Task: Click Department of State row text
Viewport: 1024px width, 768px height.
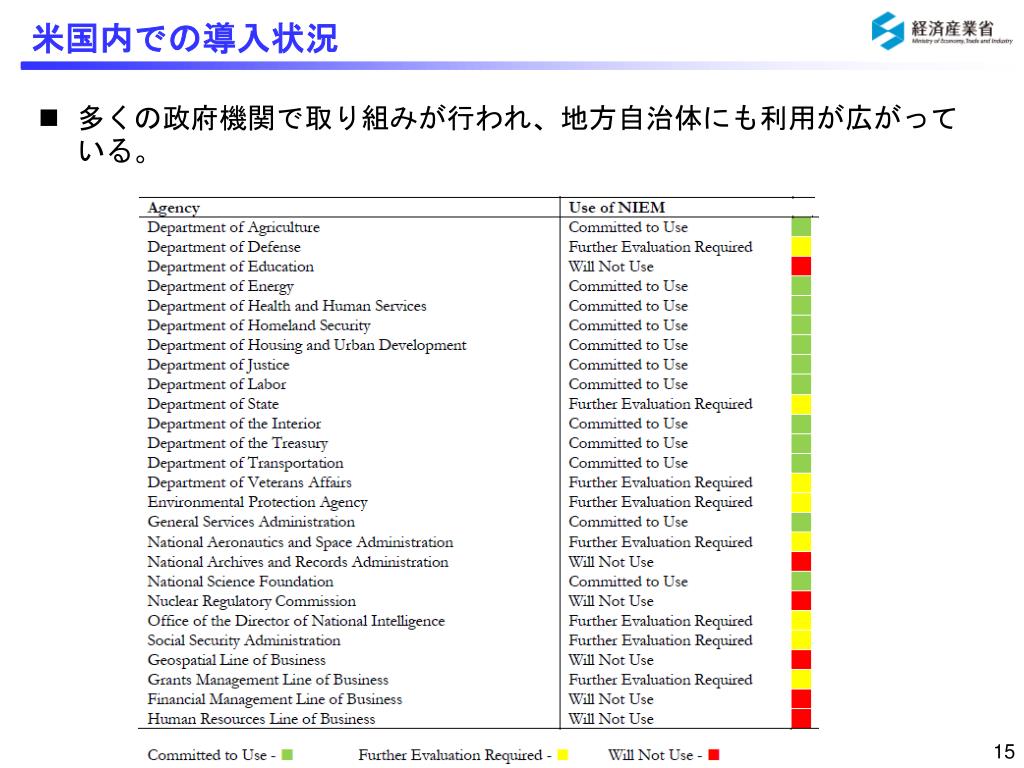Action: (213, 404)
